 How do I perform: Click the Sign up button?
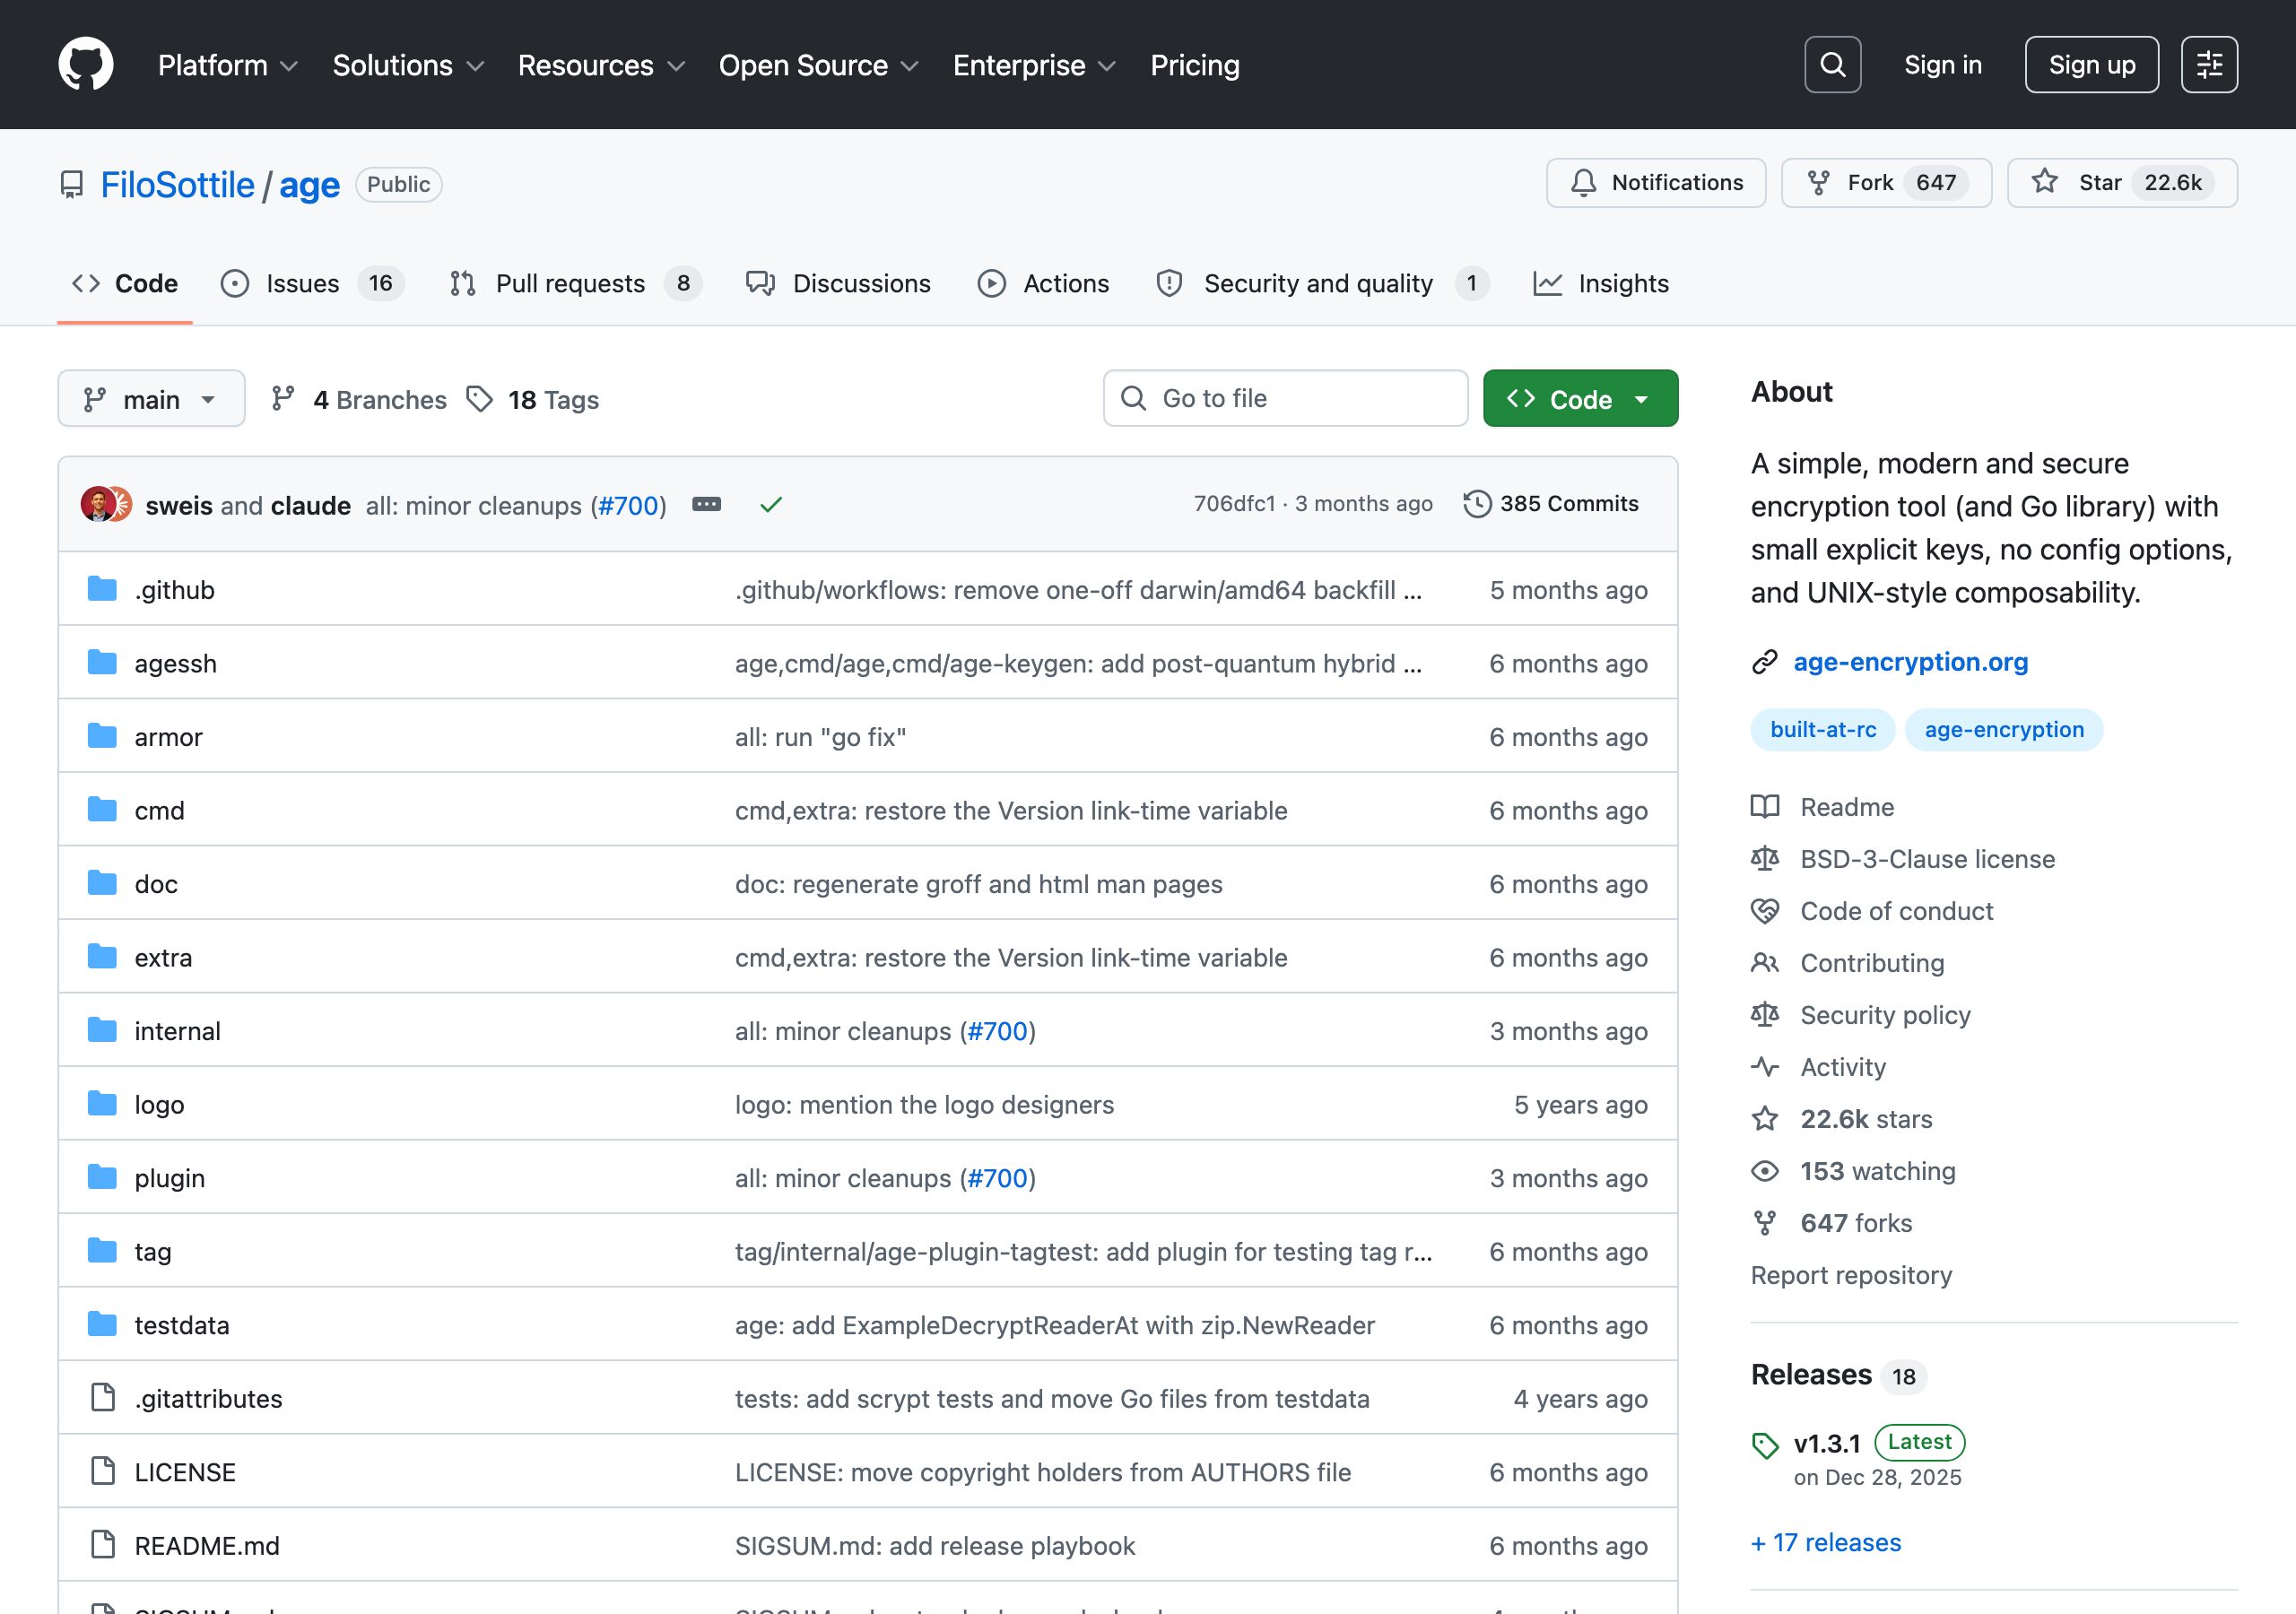(x=2092, y=65)
